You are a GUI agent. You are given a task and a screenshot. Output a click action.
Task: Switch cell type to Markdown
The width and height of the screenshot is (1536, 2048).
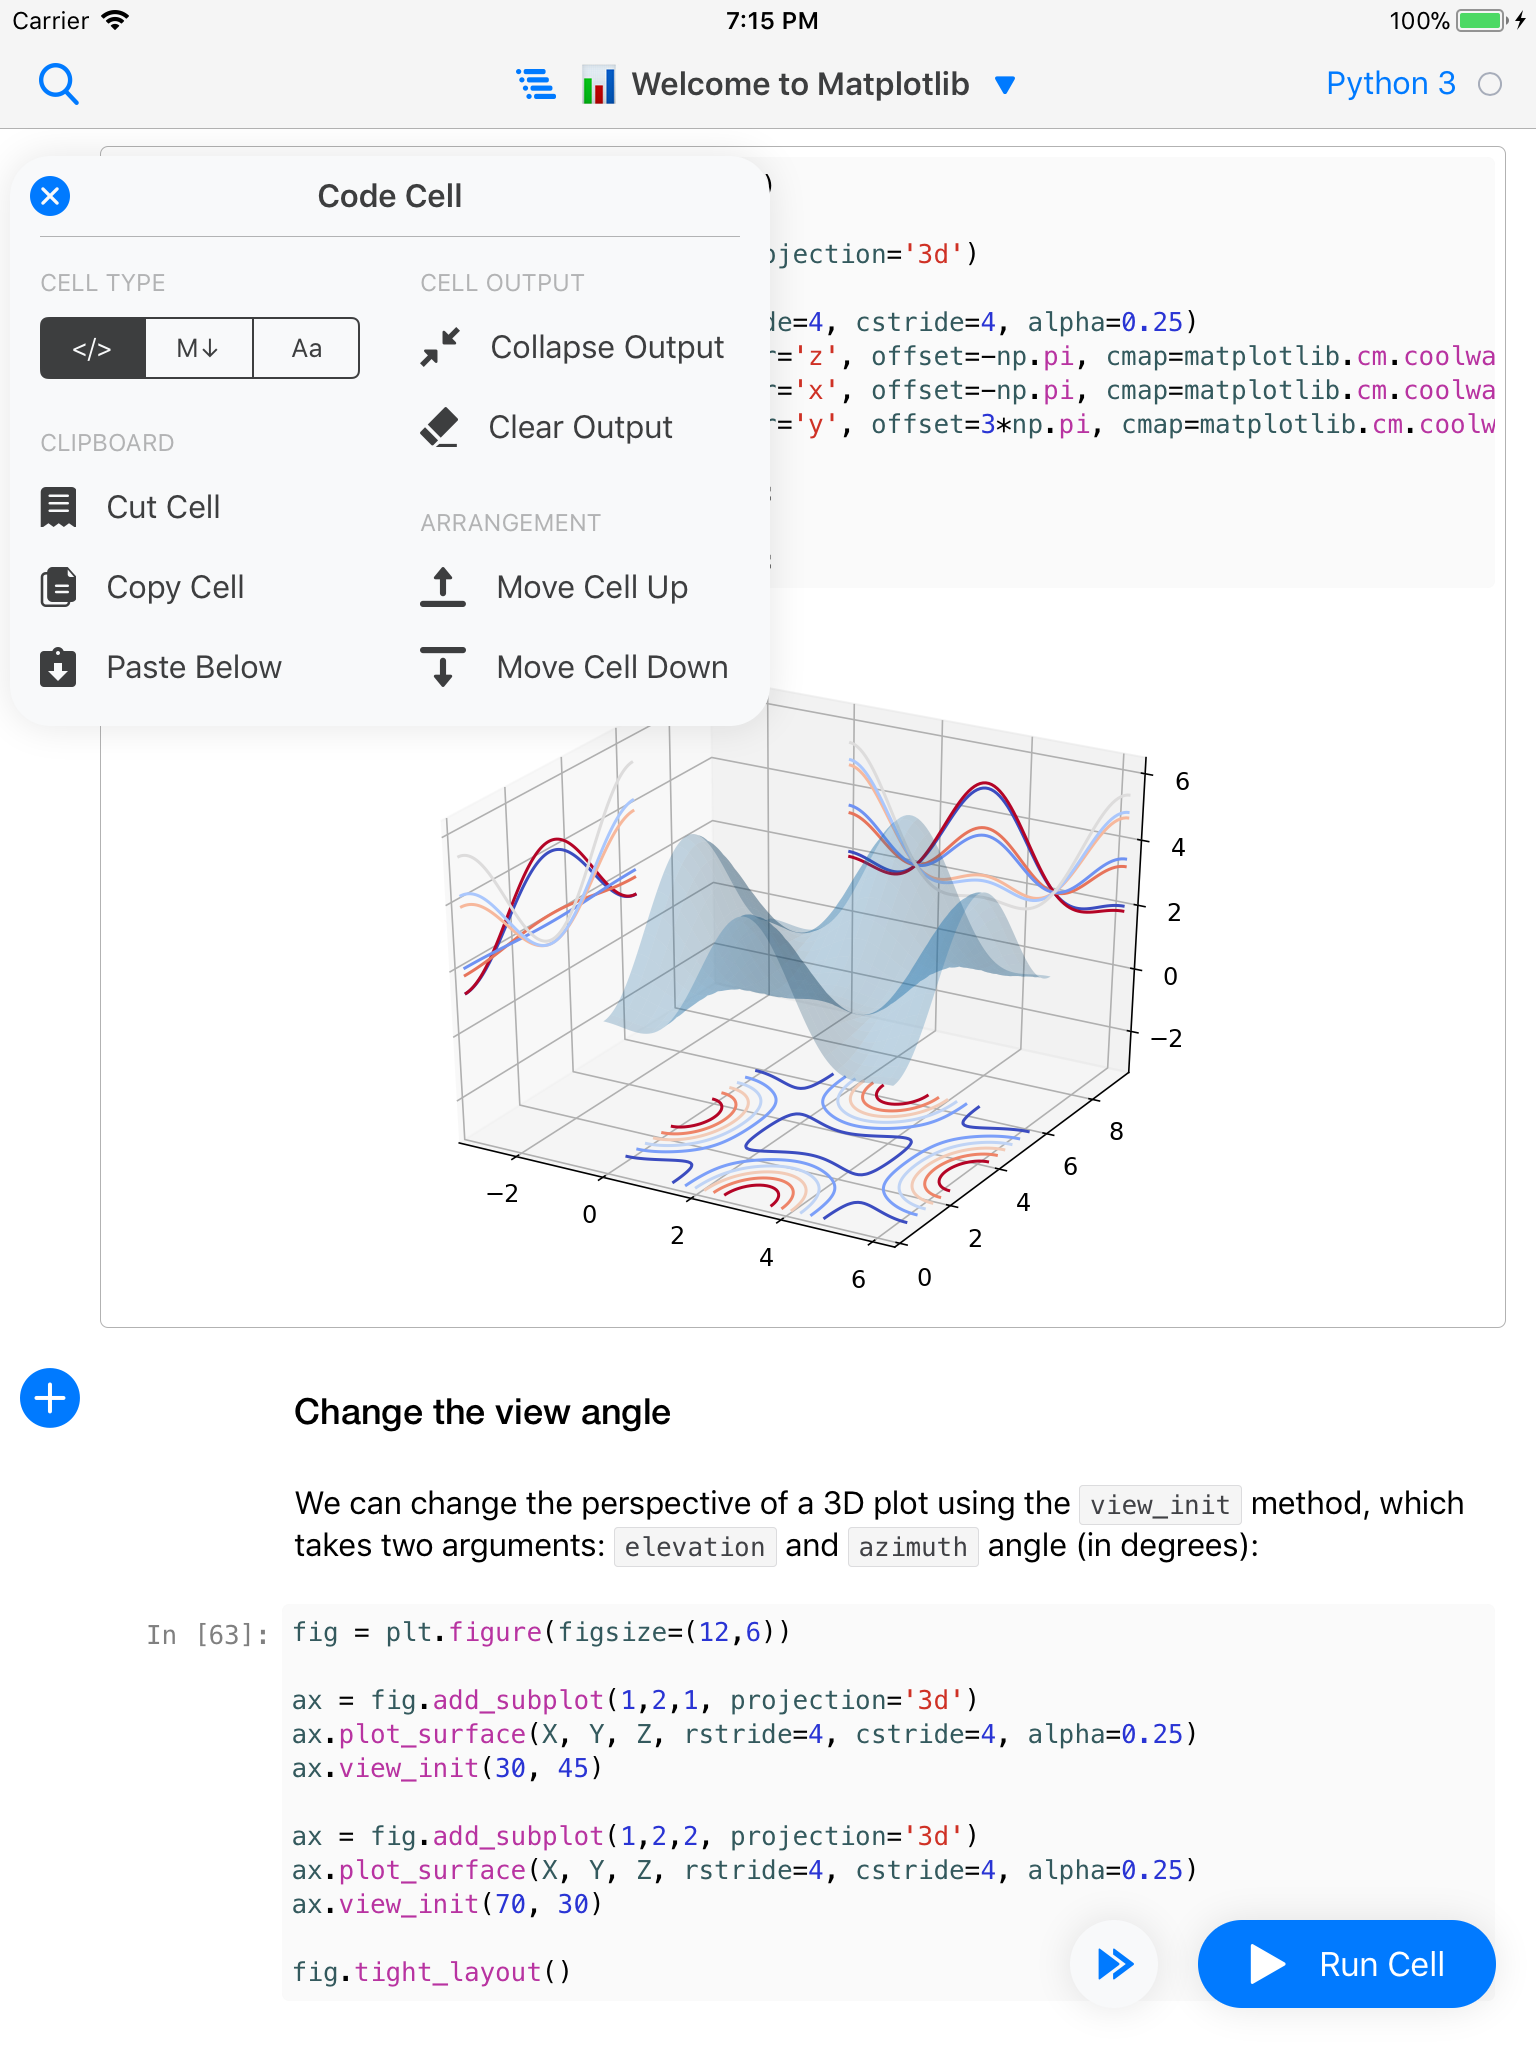tap(199, 348)
